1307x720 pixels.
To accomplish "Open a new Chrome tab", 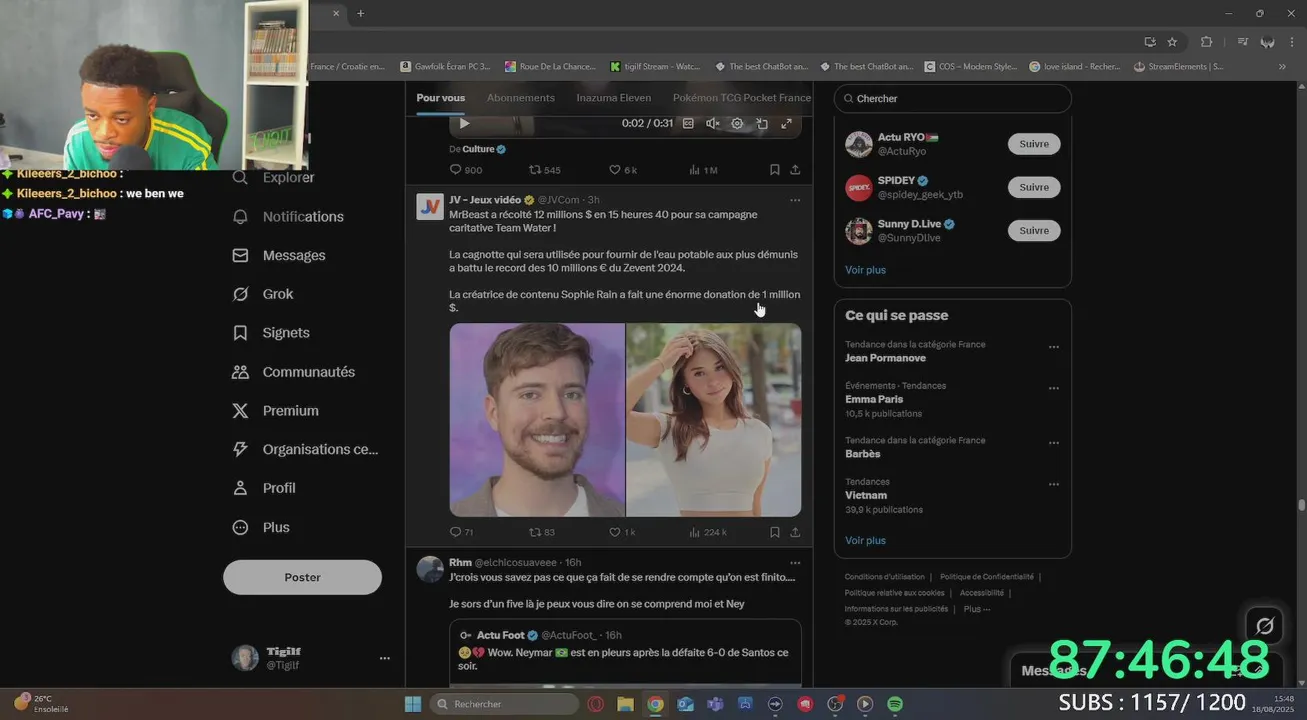I will click(x=361, y=13).
